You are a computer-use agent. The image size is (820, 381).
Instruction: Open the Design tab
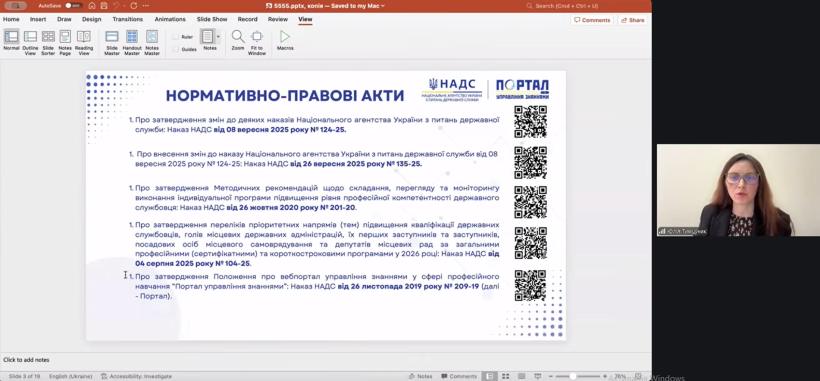(92, 19)
